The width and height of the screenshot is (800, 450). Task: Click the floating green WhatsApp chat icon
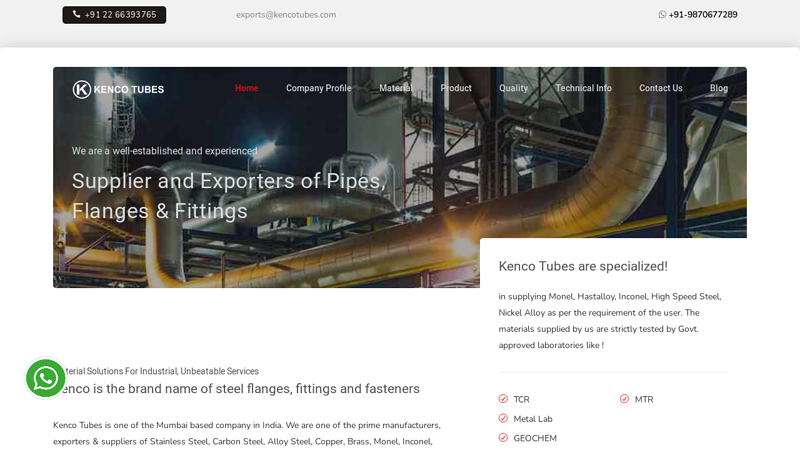tap(45, 378)
